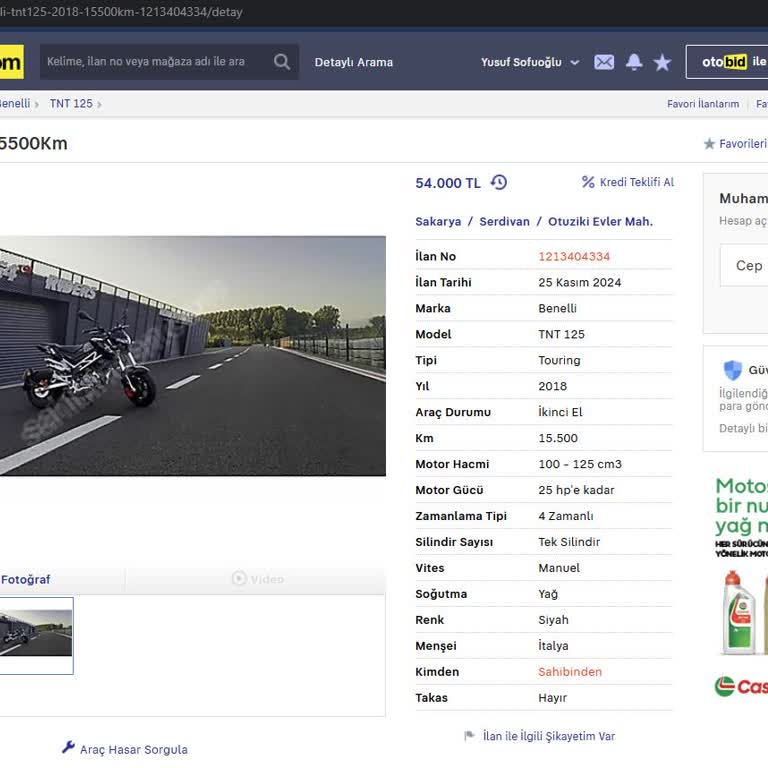Image resolution: width=768 pixels, height=768 pixels.
Task: Click the video play icon
Action: point(239,578)
